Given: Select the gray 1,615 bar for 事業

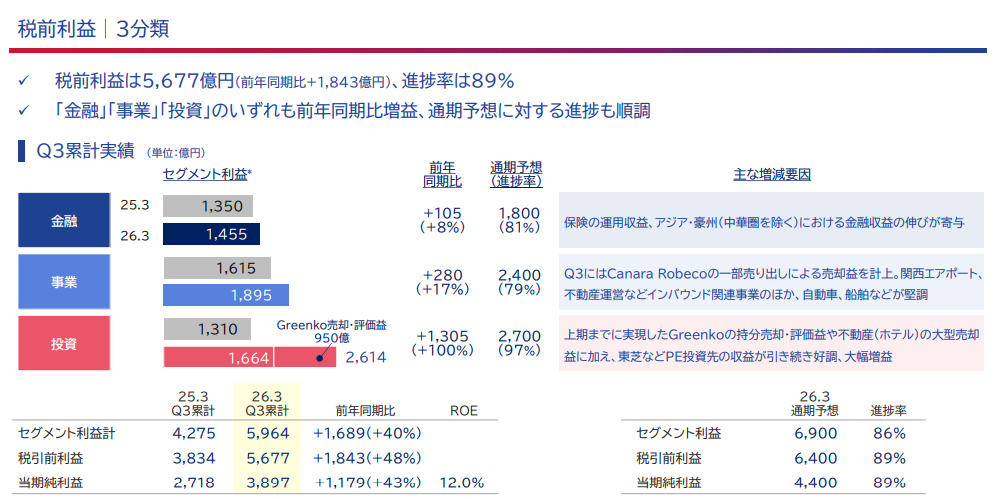Looking at the screenshot, I should click(217, 268).
